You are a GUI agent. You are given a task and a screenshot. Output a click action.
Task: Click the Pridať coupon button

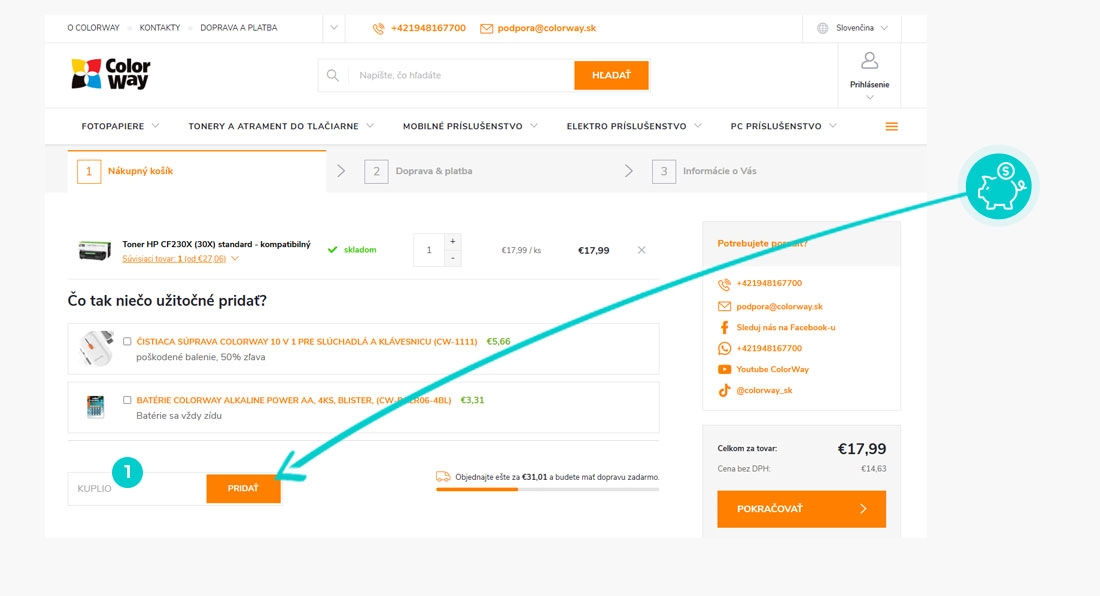pos(243,488)
